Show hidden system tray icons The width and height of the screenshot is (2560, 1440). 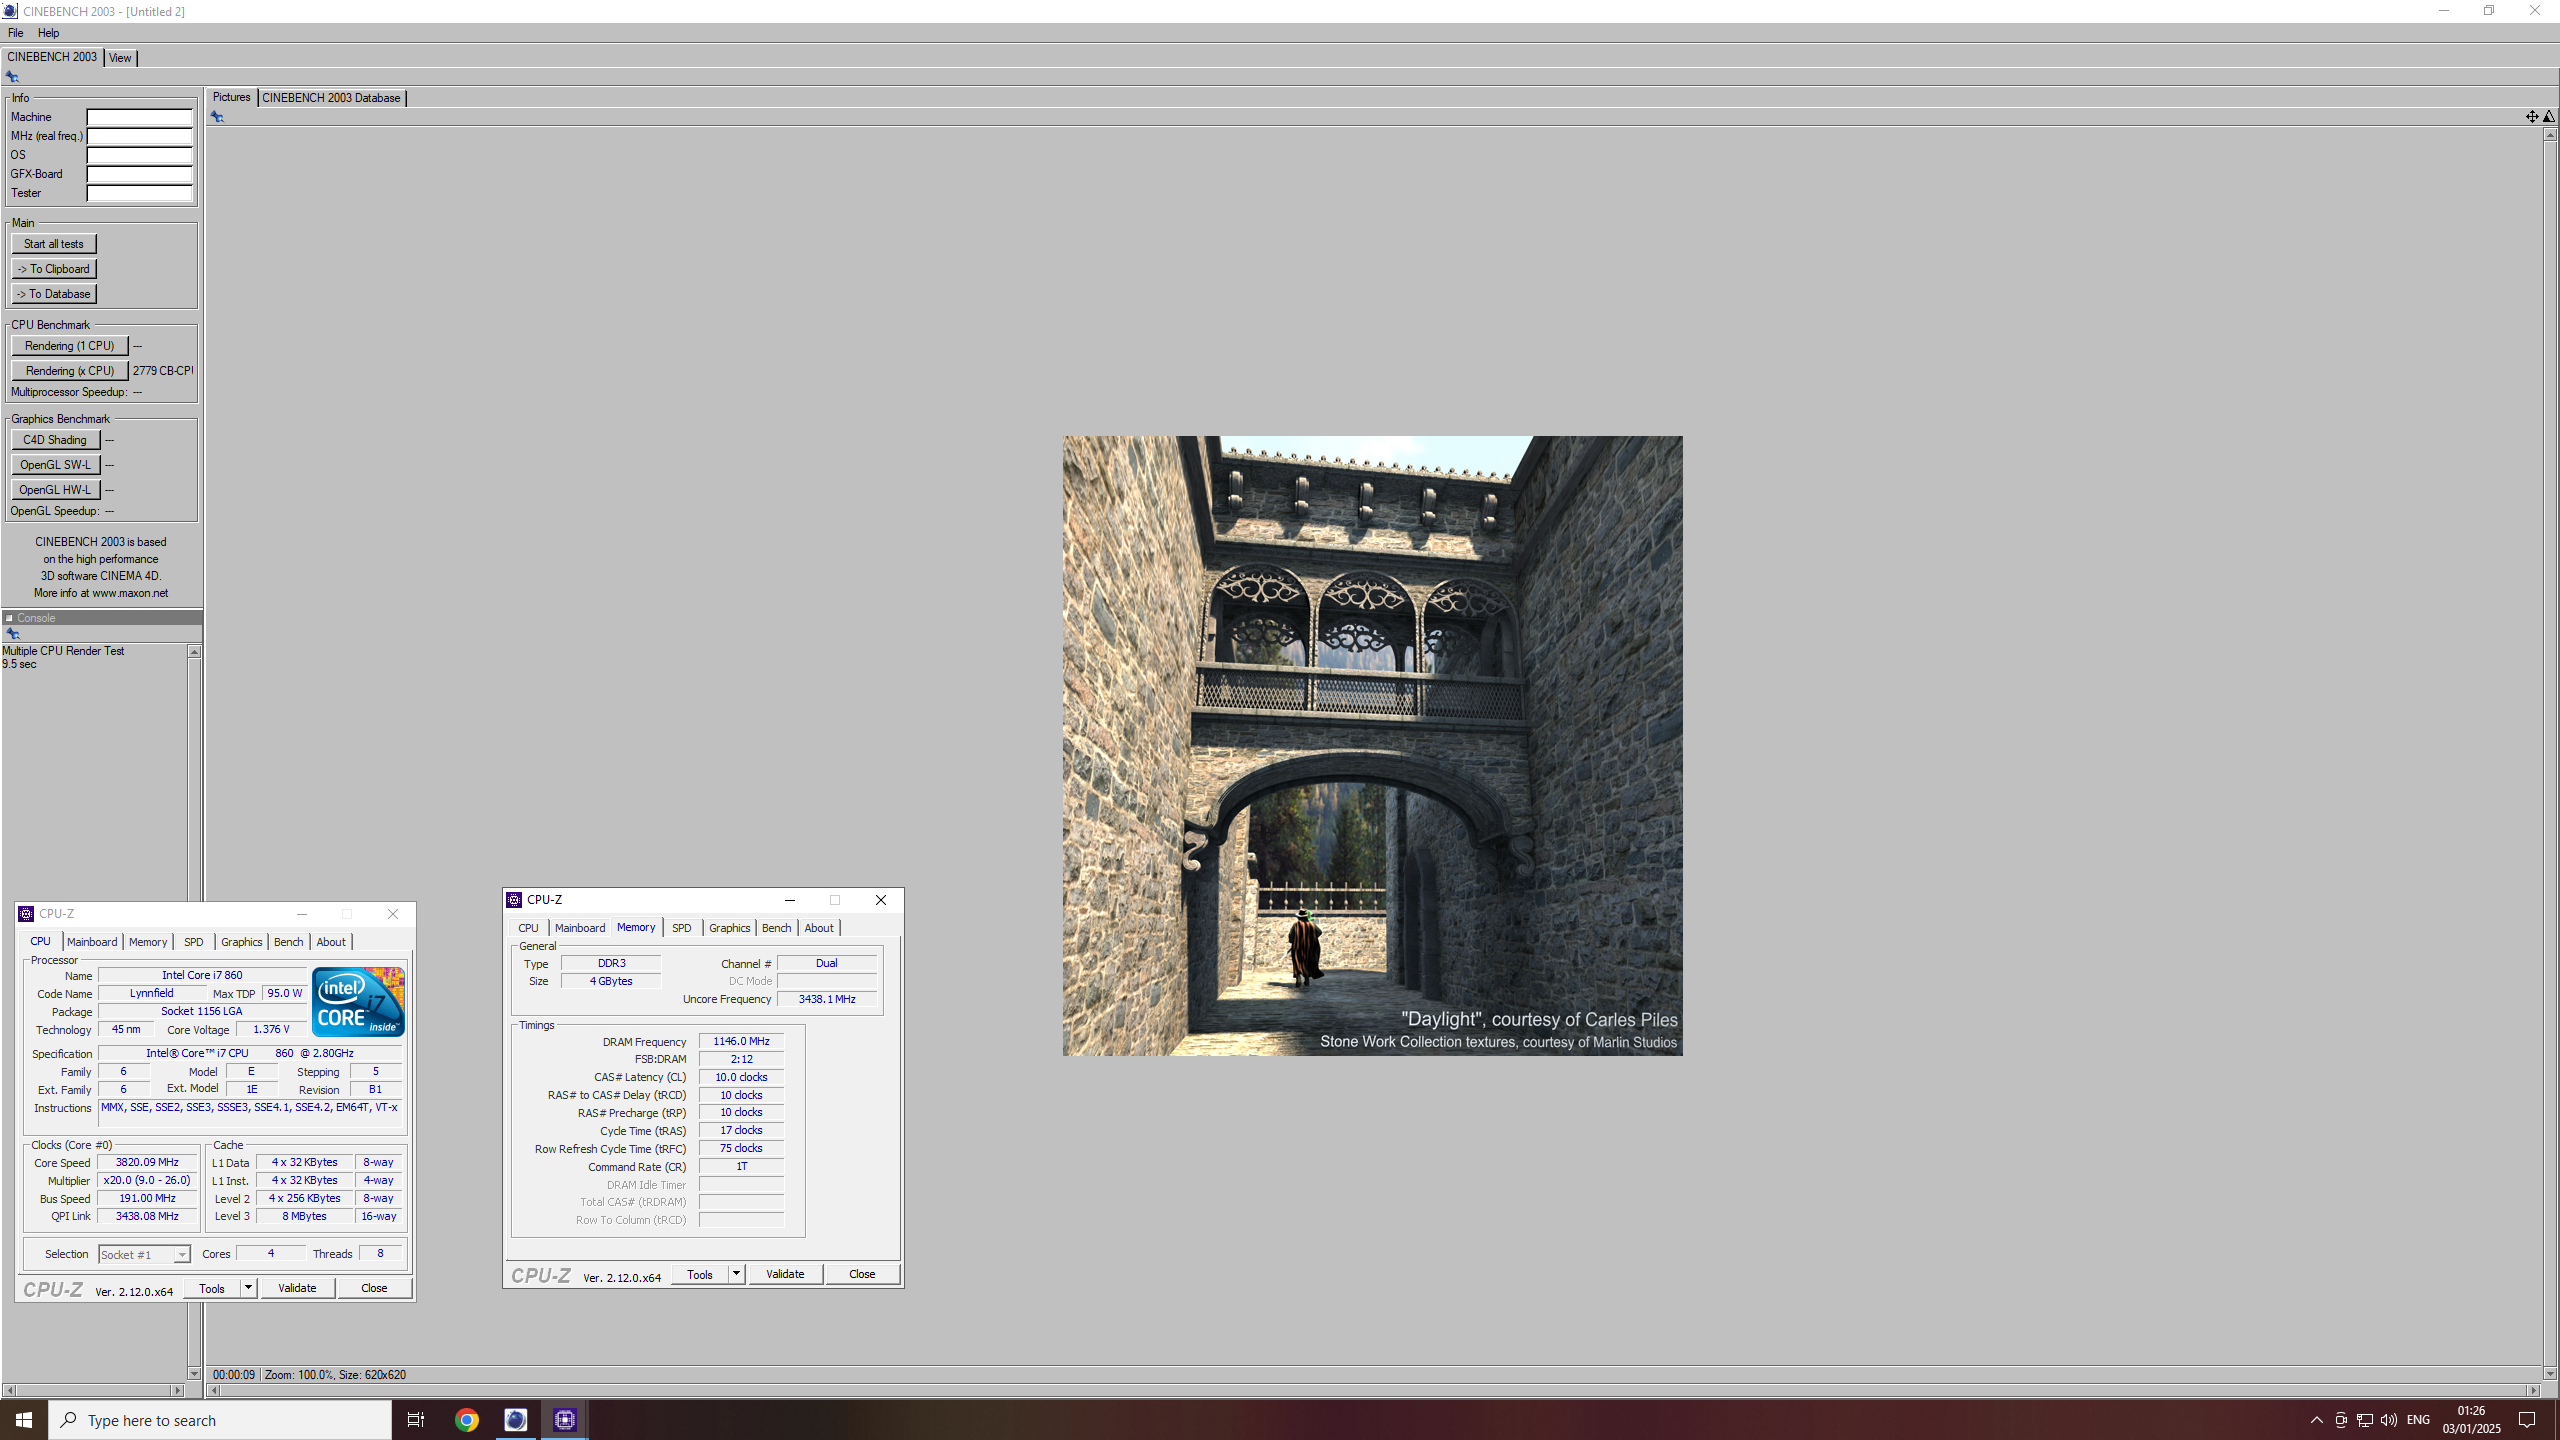2316,1420
